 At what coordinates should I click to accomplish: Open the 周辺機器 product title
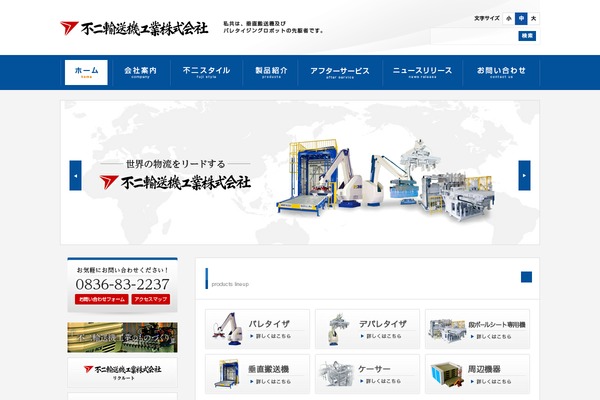pyautogui.click(x=484, y=369)
